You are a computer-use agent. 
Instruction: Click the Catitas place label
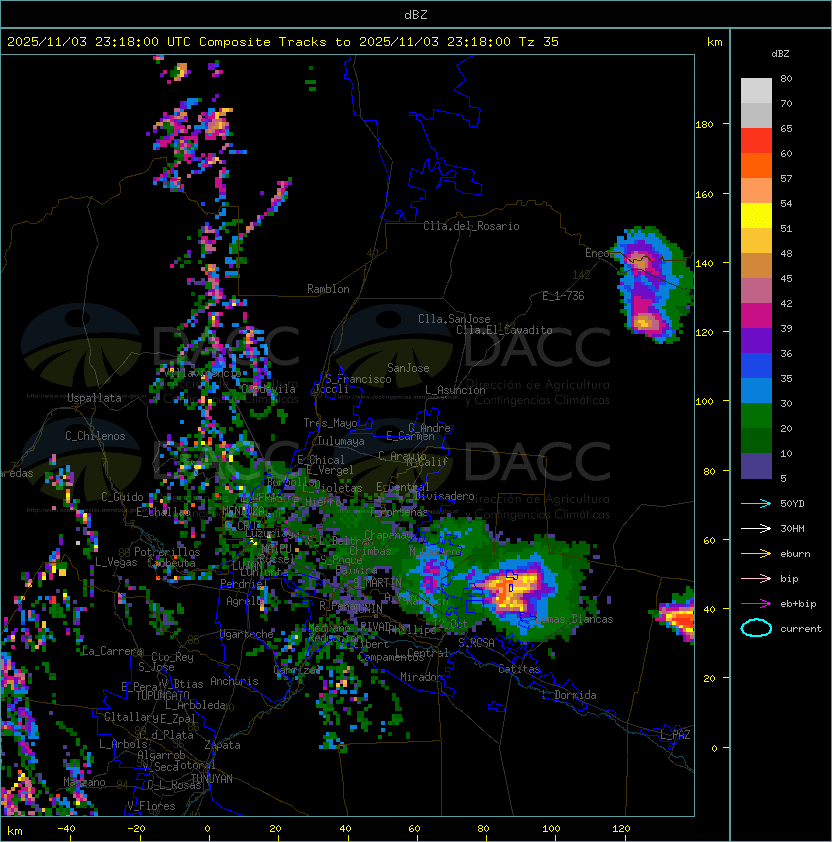(x=519, y=669)
